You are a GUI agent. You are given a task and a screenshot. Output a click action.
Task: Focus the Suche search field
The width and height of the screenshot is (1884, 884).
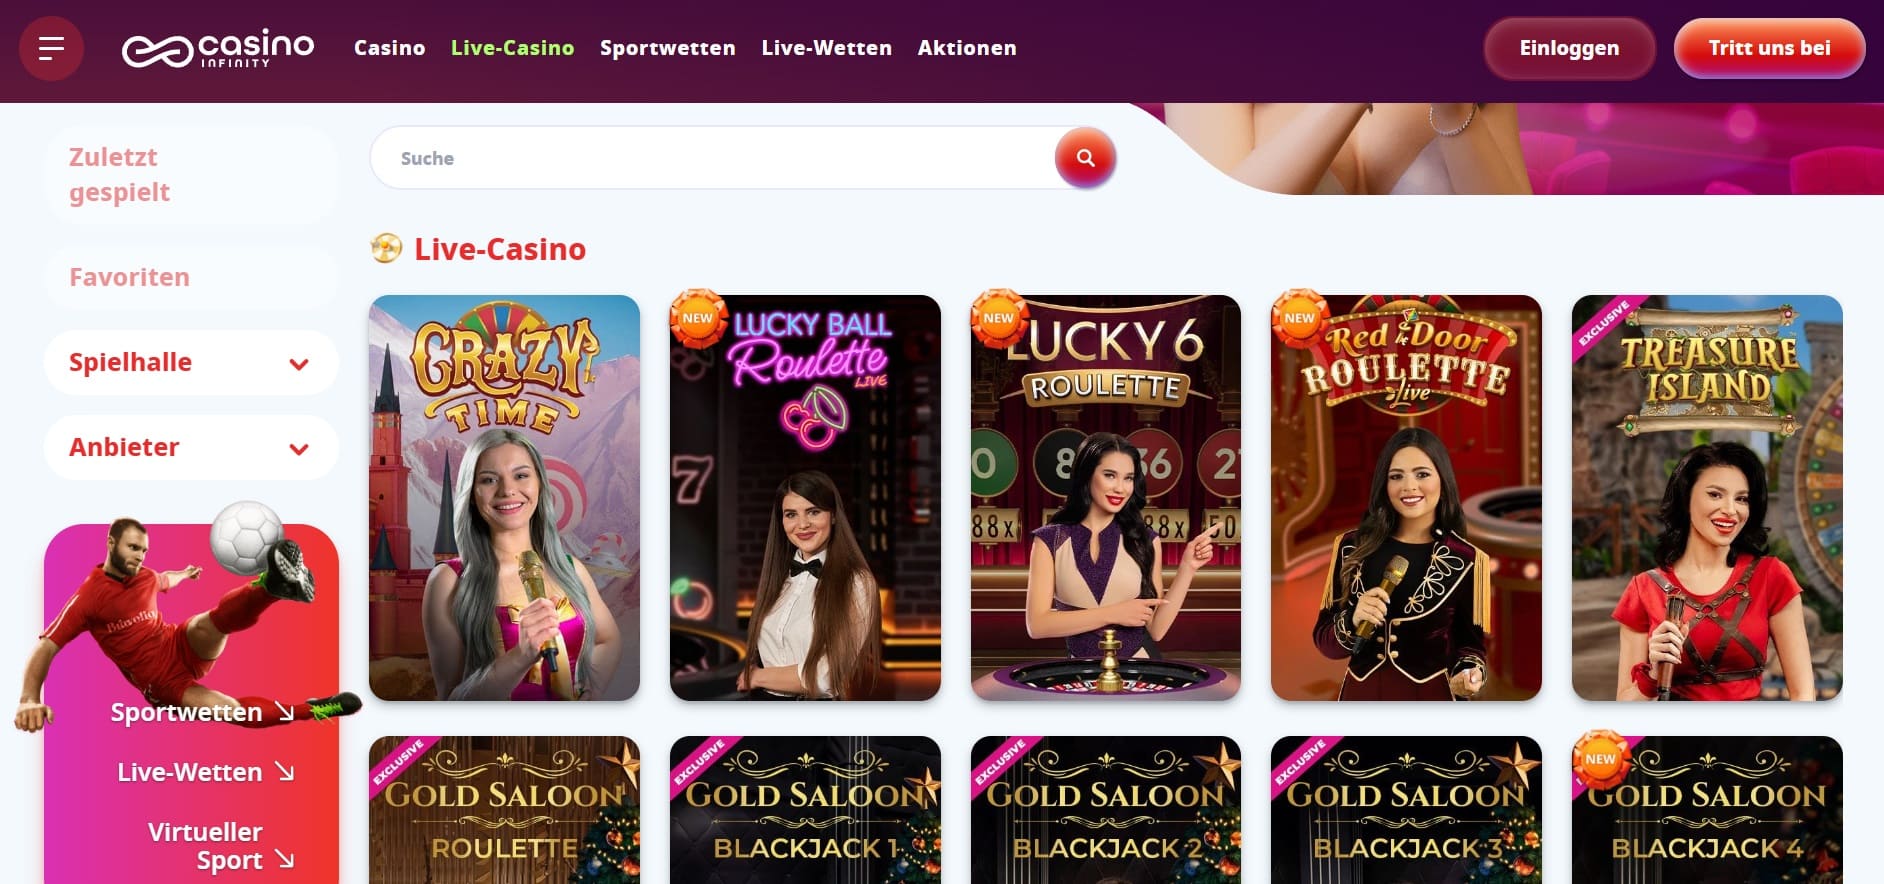tap(712, 158)
